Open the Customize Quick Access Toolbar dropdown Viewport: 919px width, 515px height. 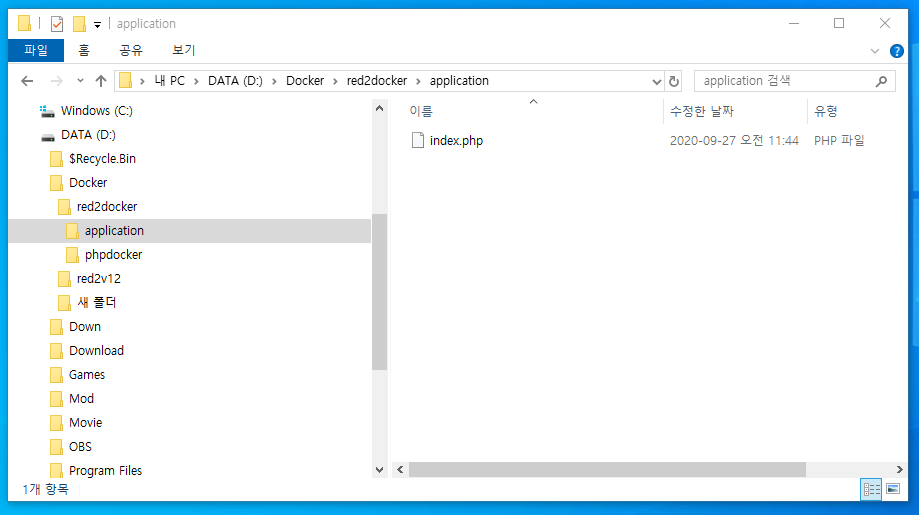click(x=97, y=25)
